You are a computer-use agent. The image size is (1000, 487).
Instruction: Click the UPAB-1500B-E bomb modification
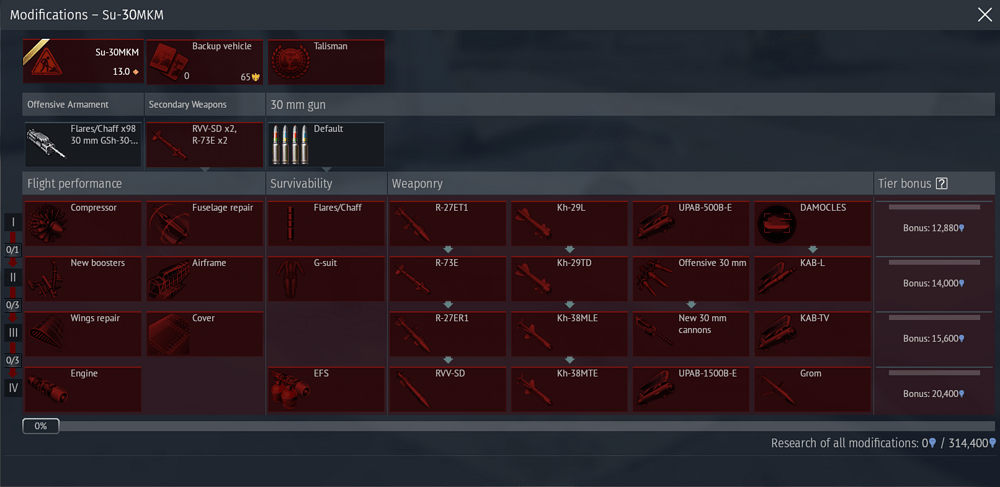click(x=690, y=389)
